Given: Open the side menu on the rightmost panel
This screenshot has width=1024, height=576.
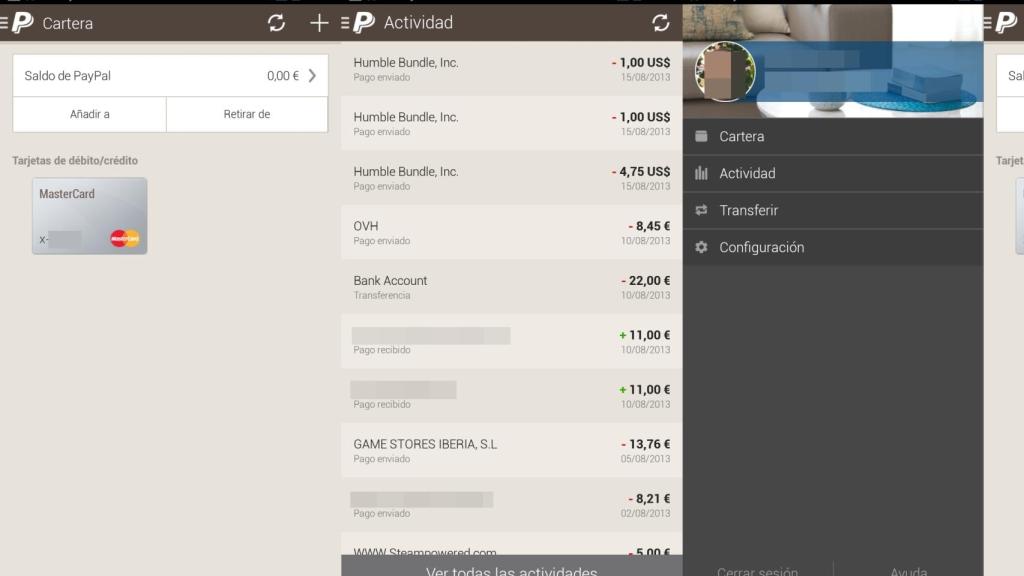Looking at the screenshot, I should [x=988, y=22].
